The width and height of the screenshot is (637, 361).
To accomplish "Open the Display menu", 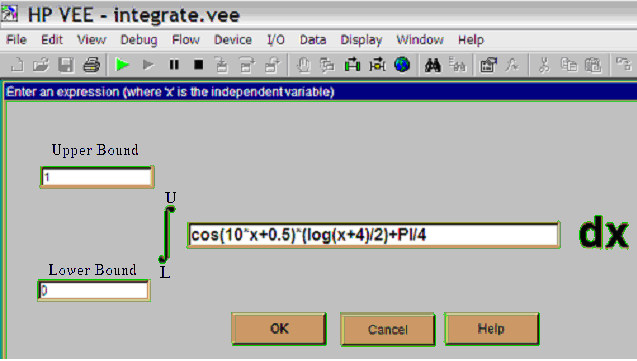I will point(361,40).
